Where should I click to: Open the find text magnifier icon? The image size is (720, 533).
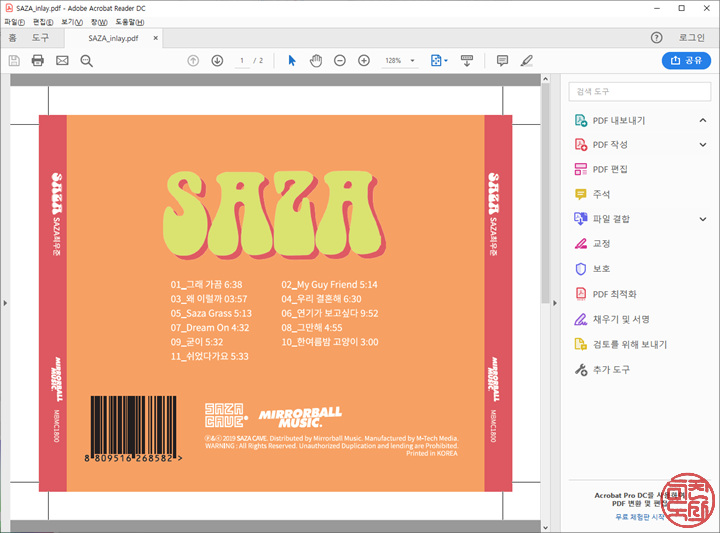tap(86, 61)
